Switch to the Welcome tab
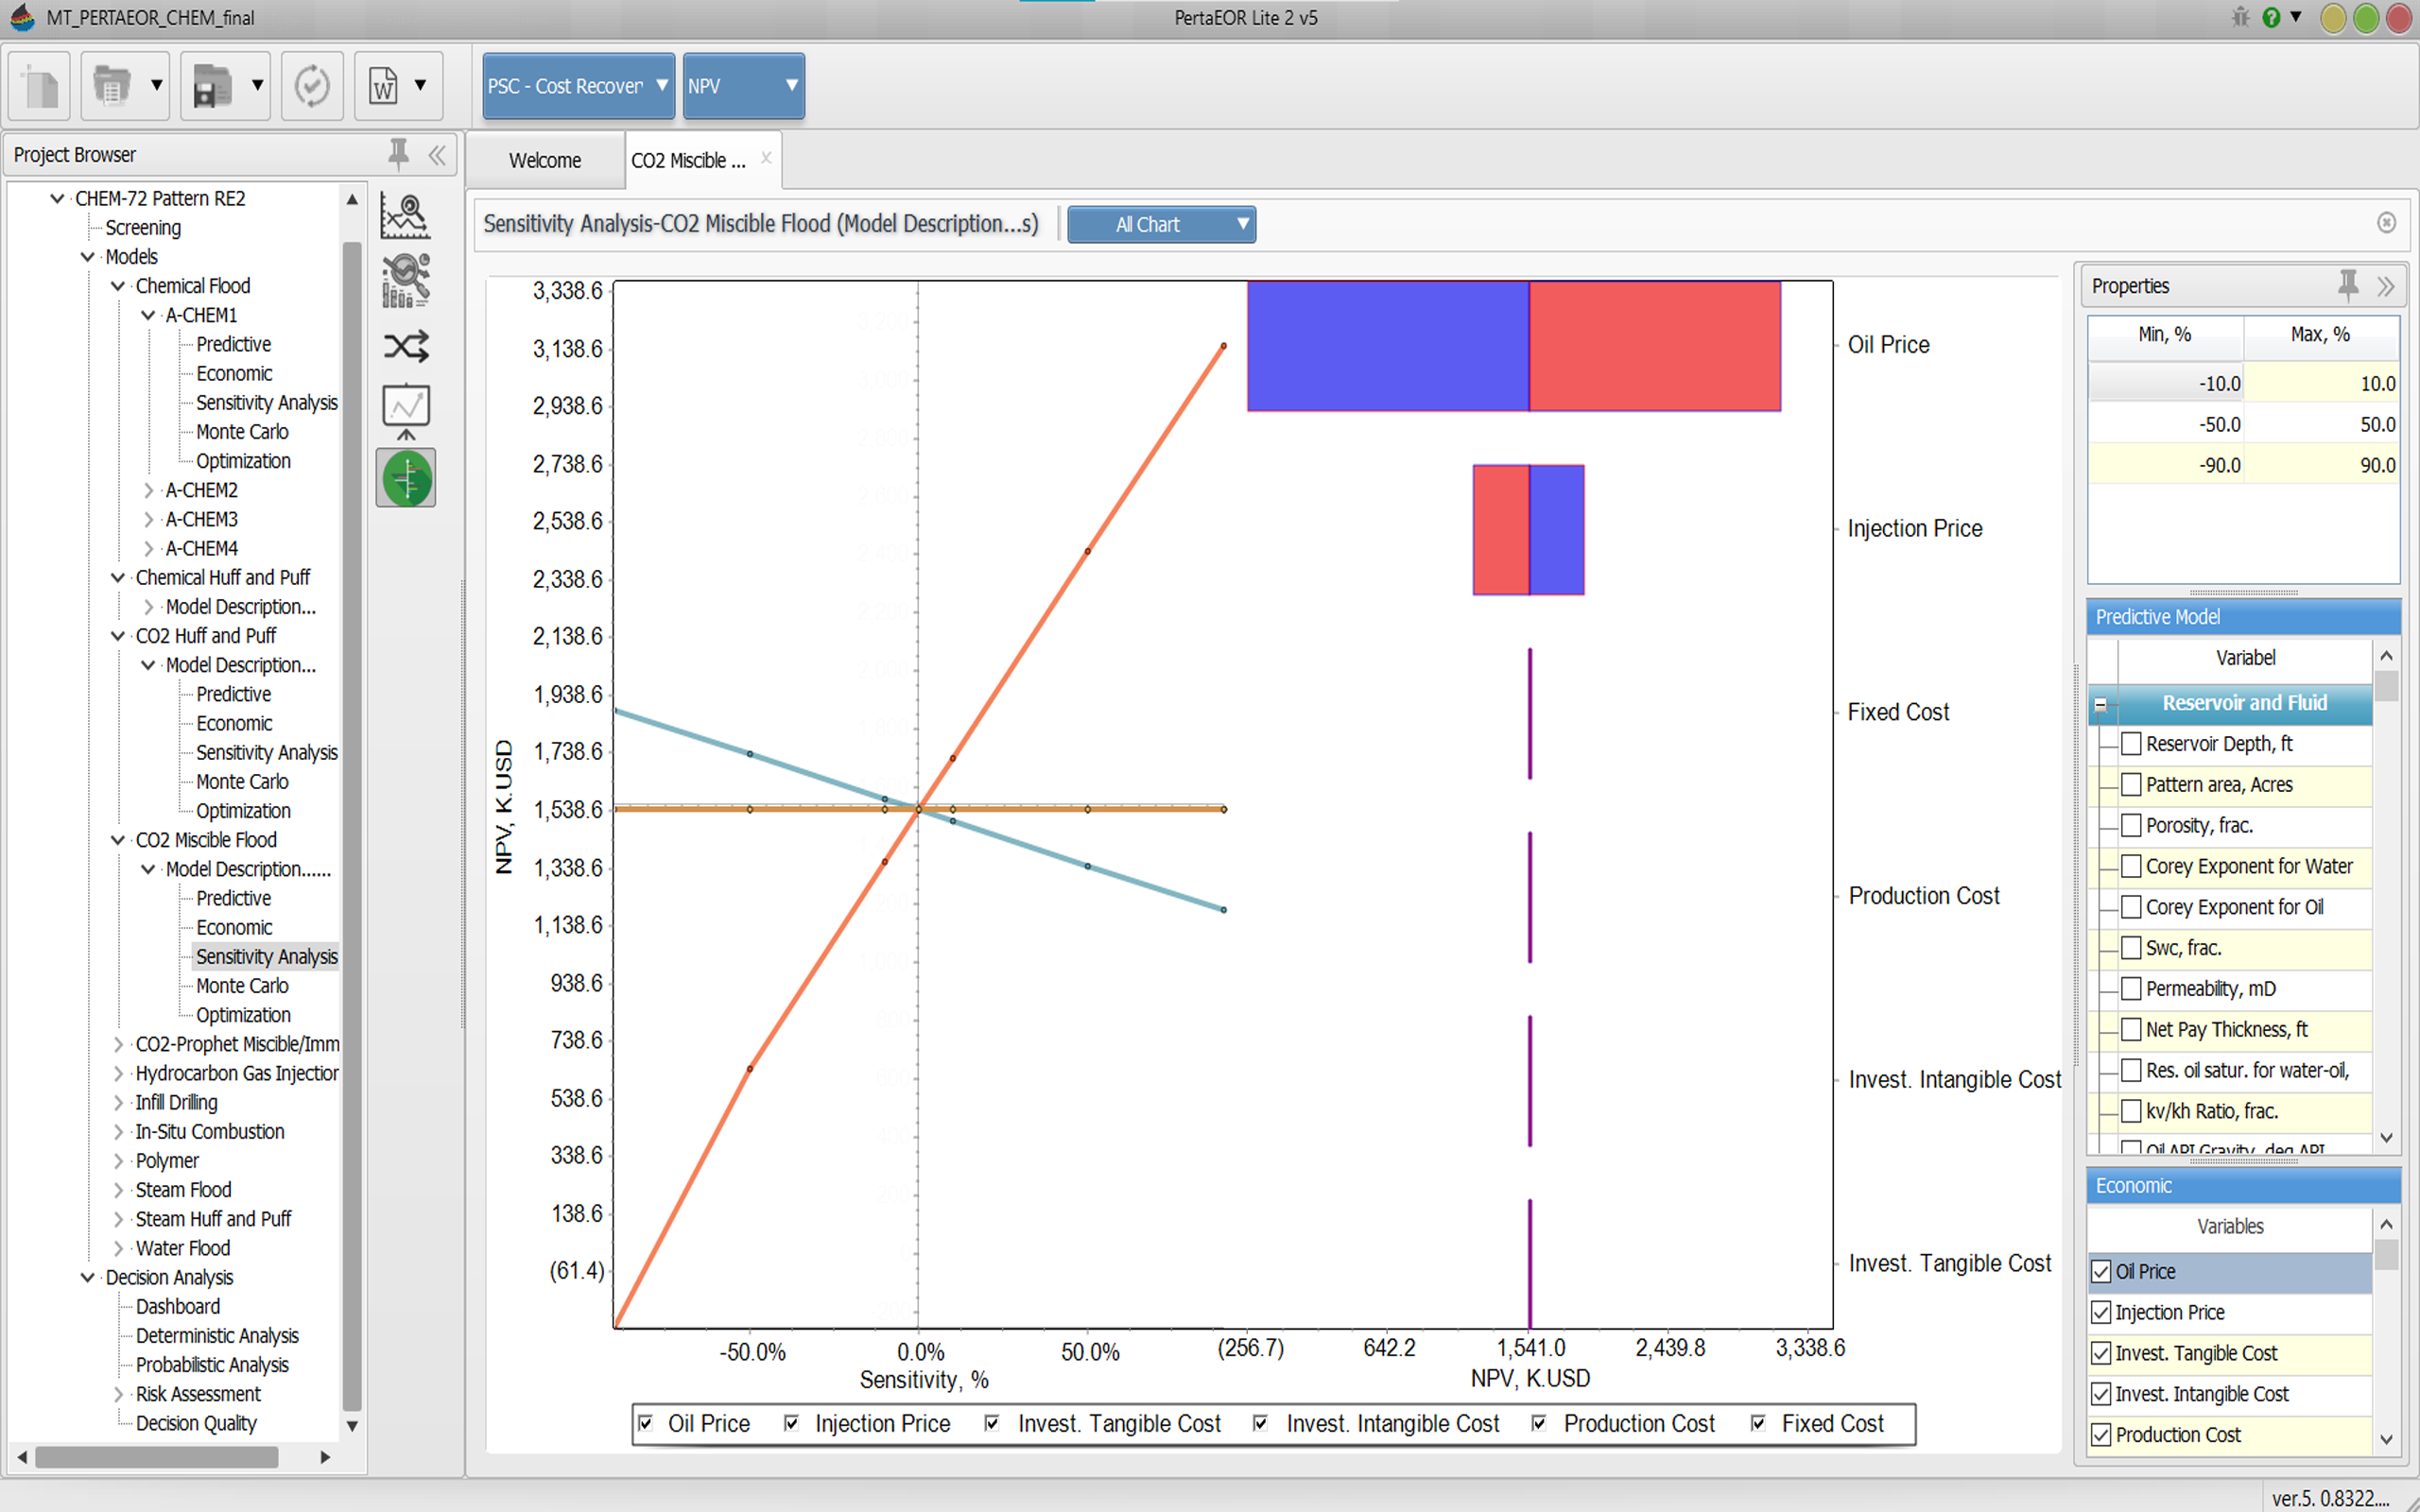Viewport: 2420px width, 1512px height. pos(544,160)
